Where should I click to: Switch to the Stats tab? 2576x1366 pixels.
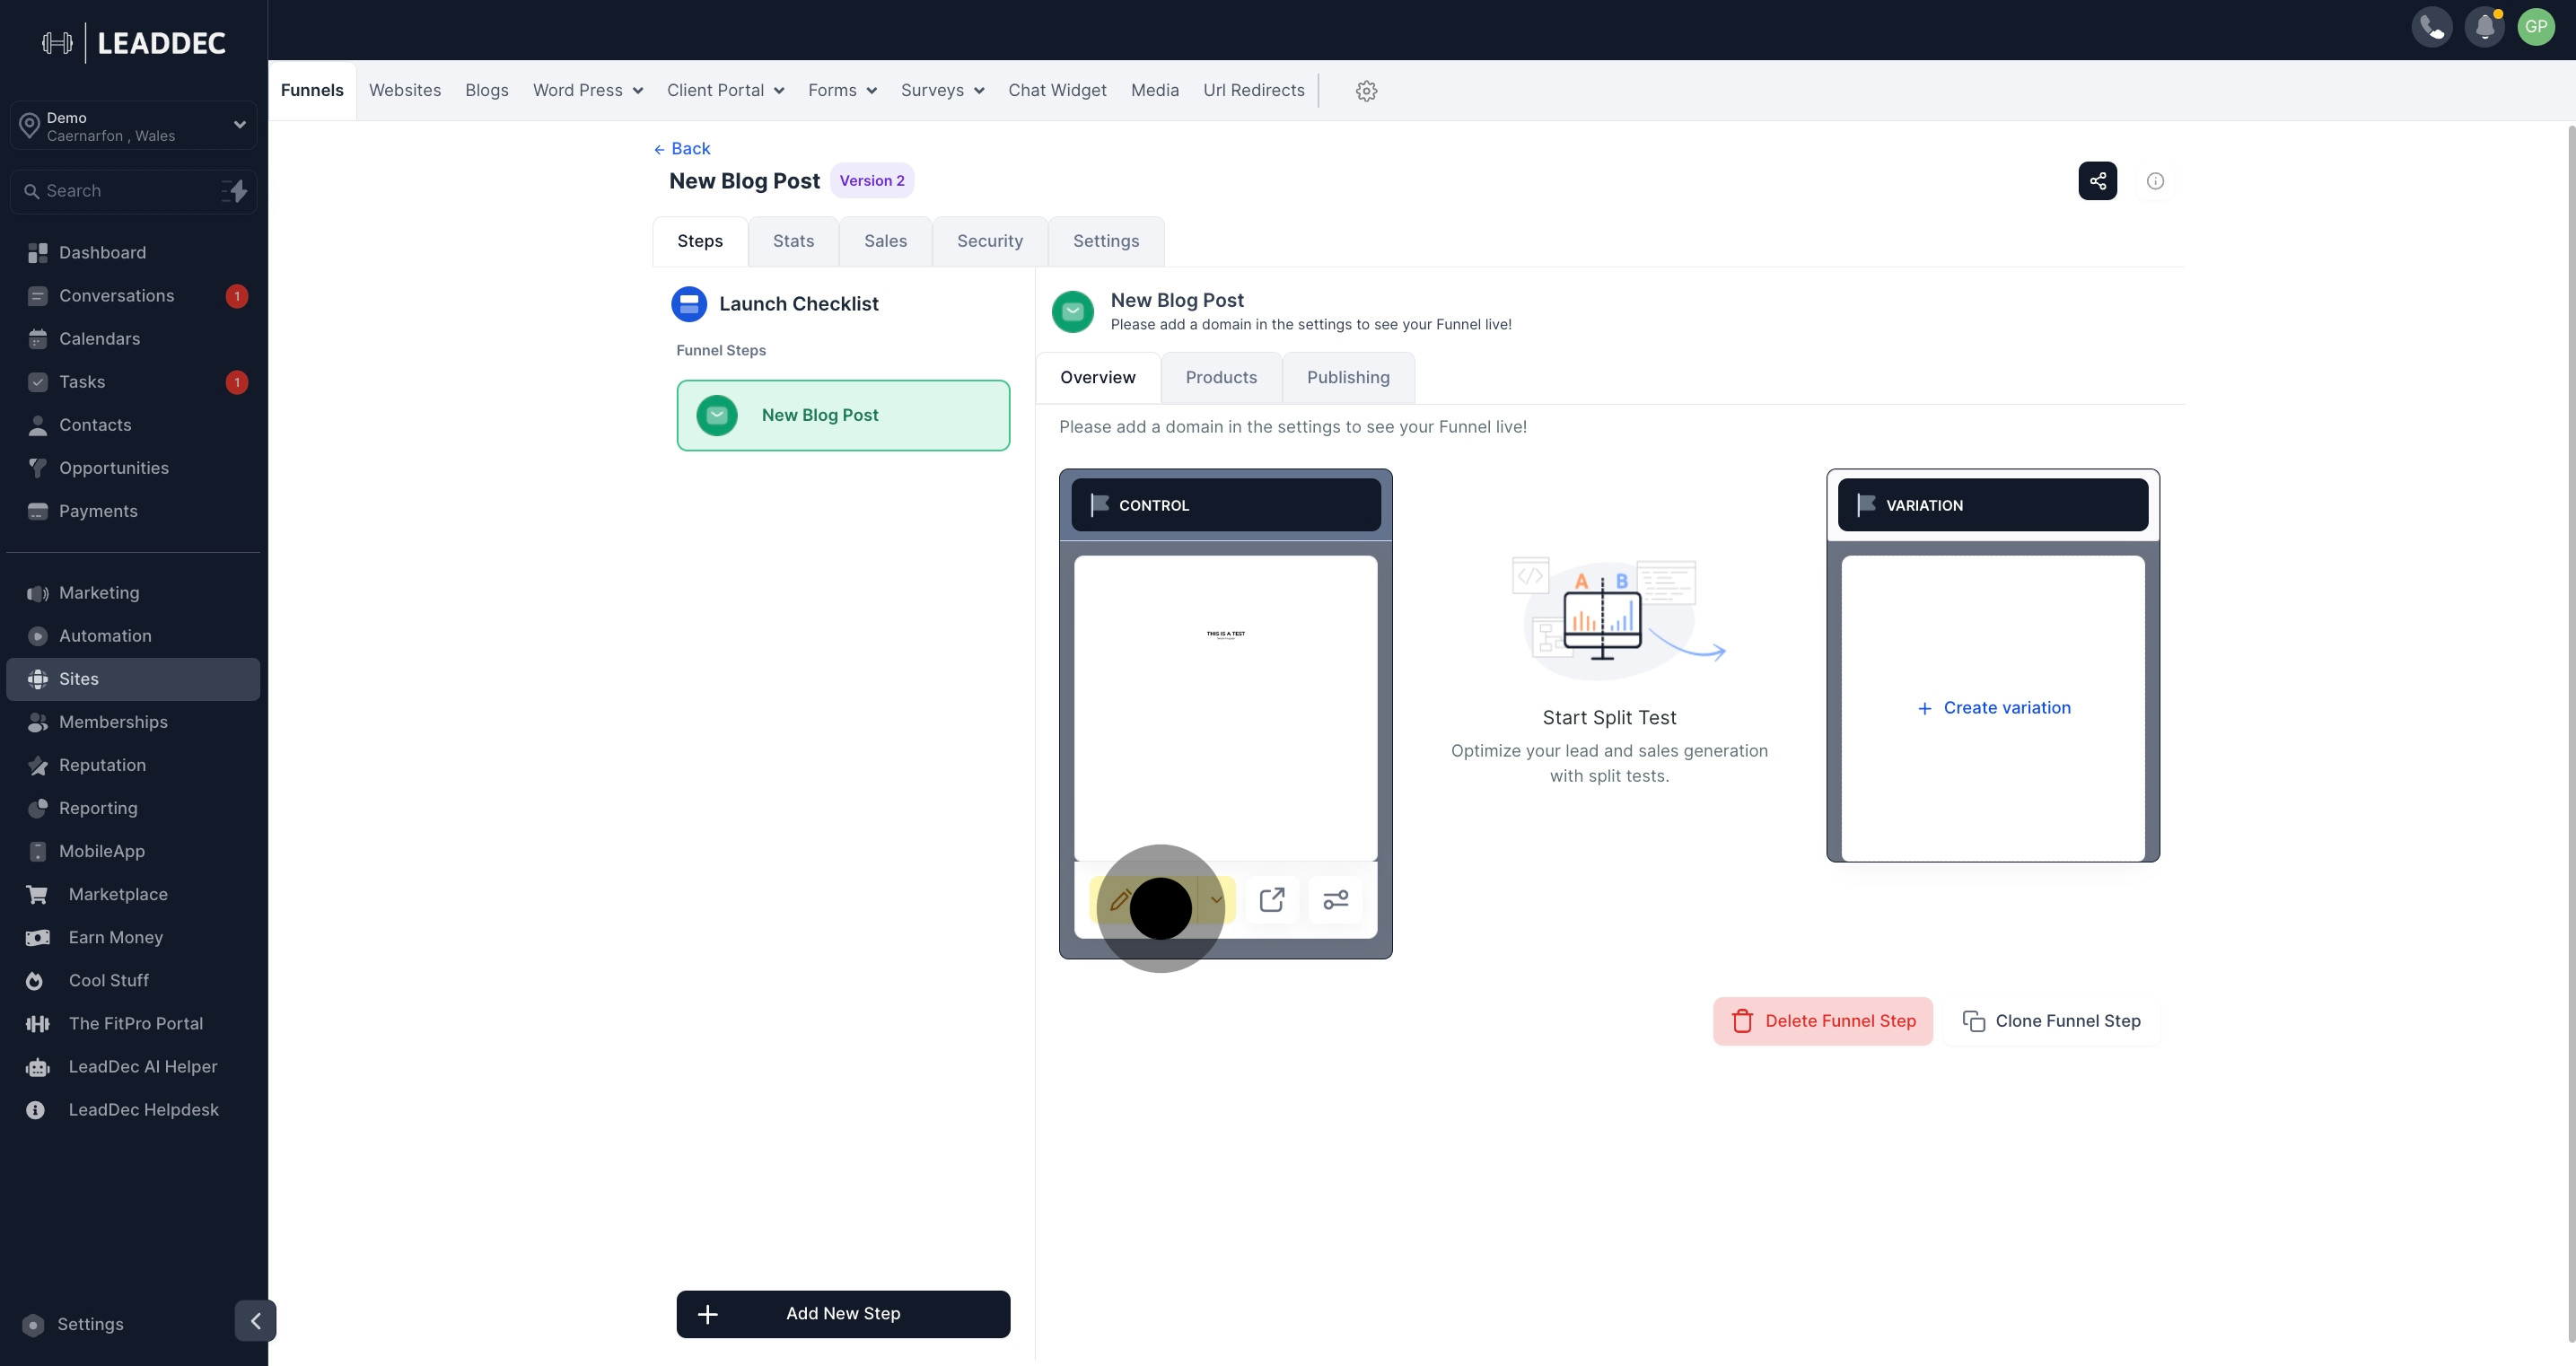pos(793,241)
